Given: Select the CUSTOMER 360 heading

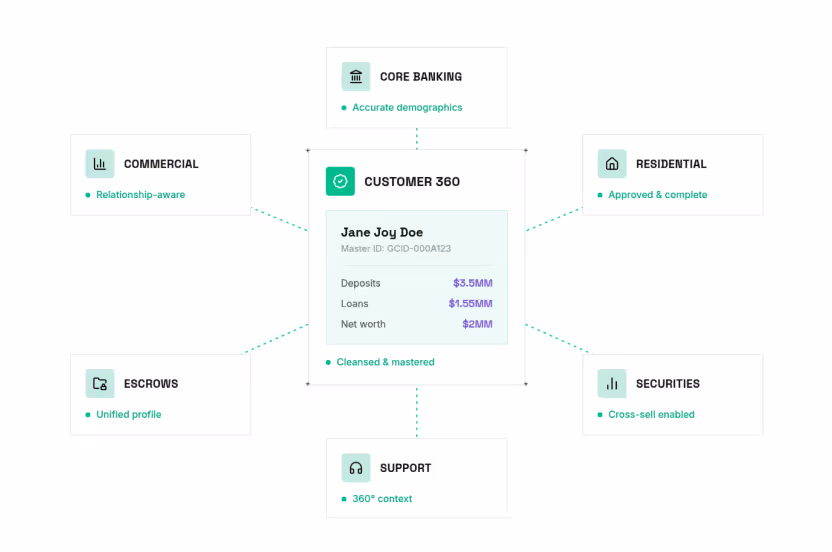Looking at the screenshot, I should [412, 182].
